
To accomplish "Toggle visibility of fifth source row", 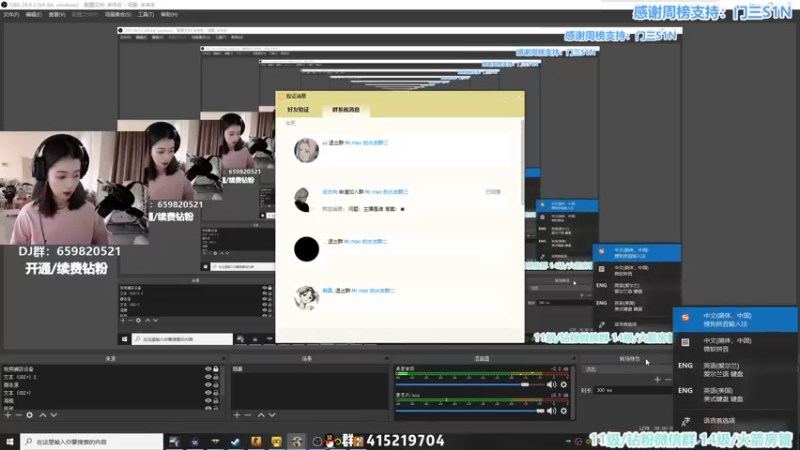I will 208,401.
